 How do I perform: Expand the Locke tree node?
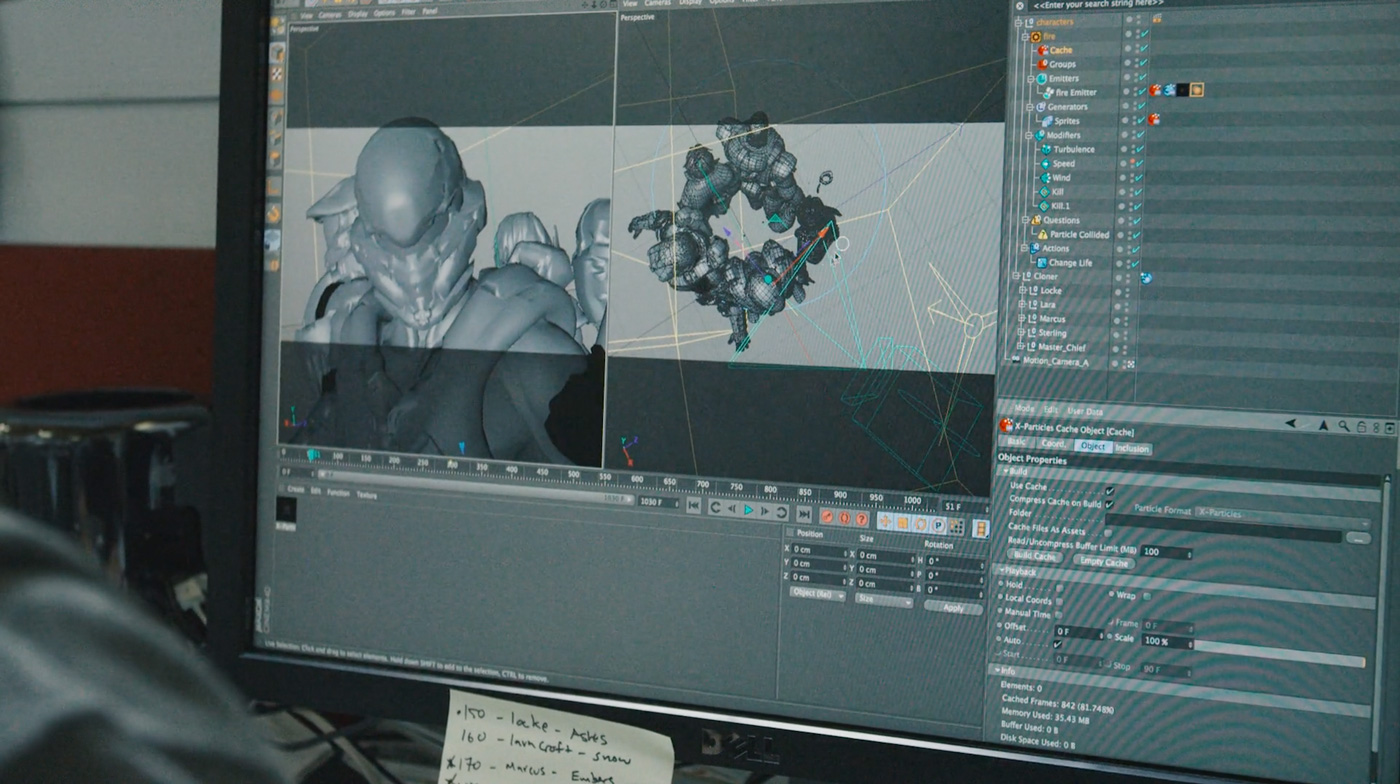[x=1021, y=290]
